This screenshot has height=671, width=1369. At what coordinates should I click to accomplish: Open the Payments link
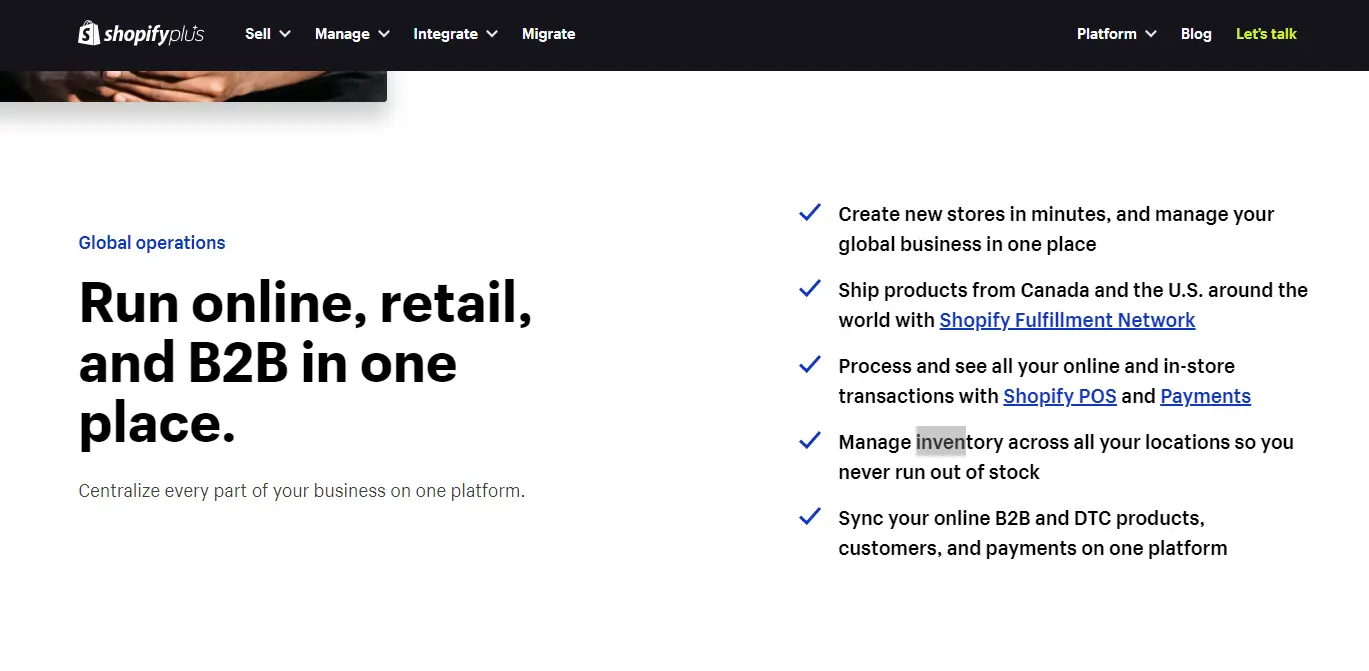click(x=1205, y=396)
